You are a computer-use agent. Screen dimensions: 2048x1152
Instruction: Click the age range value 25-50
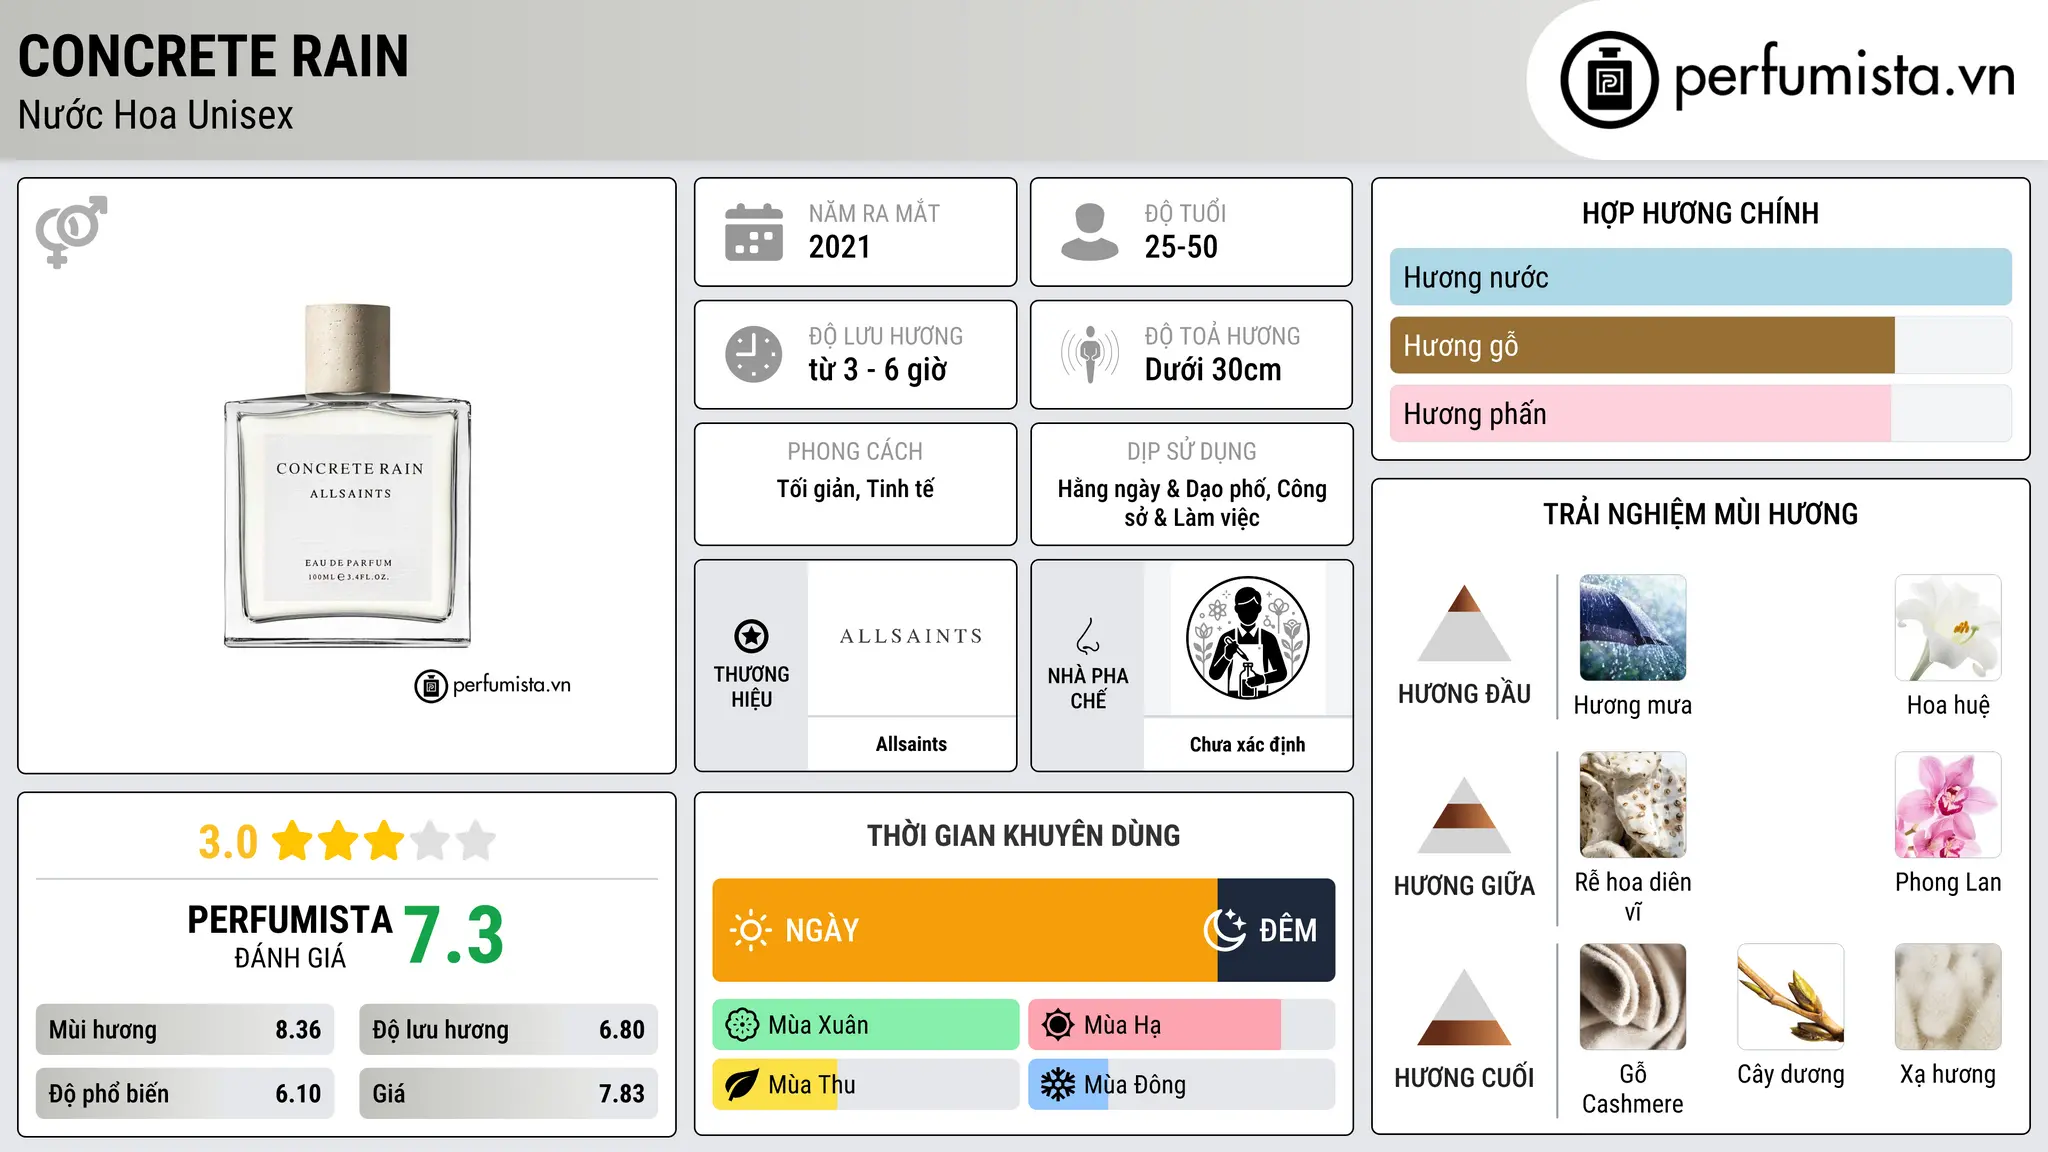pyautogui.click(x=1181, y=247)
